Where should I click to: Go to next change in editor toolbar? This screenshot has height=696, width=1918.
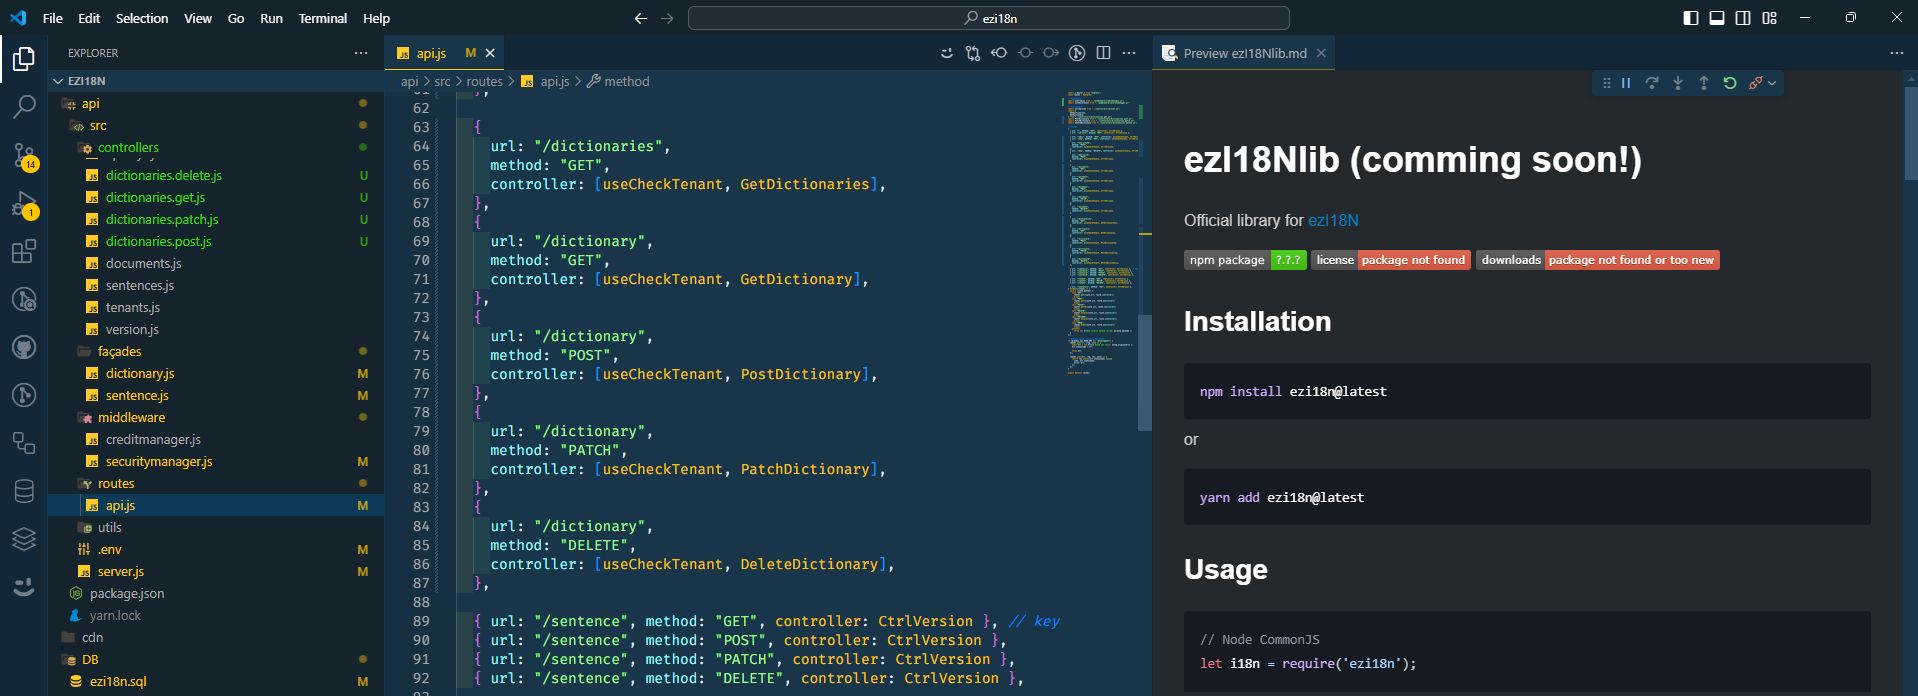point(1050,53)
